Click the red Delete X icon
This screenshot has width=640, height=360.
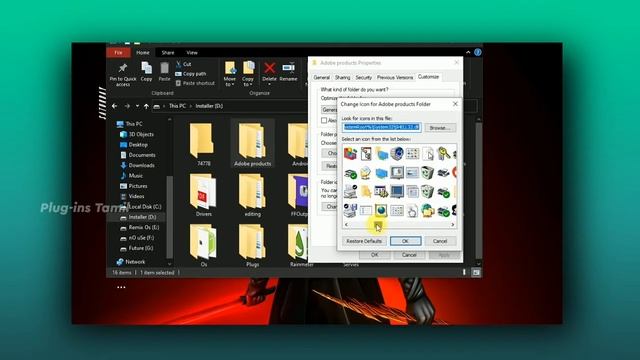(269, 68)
